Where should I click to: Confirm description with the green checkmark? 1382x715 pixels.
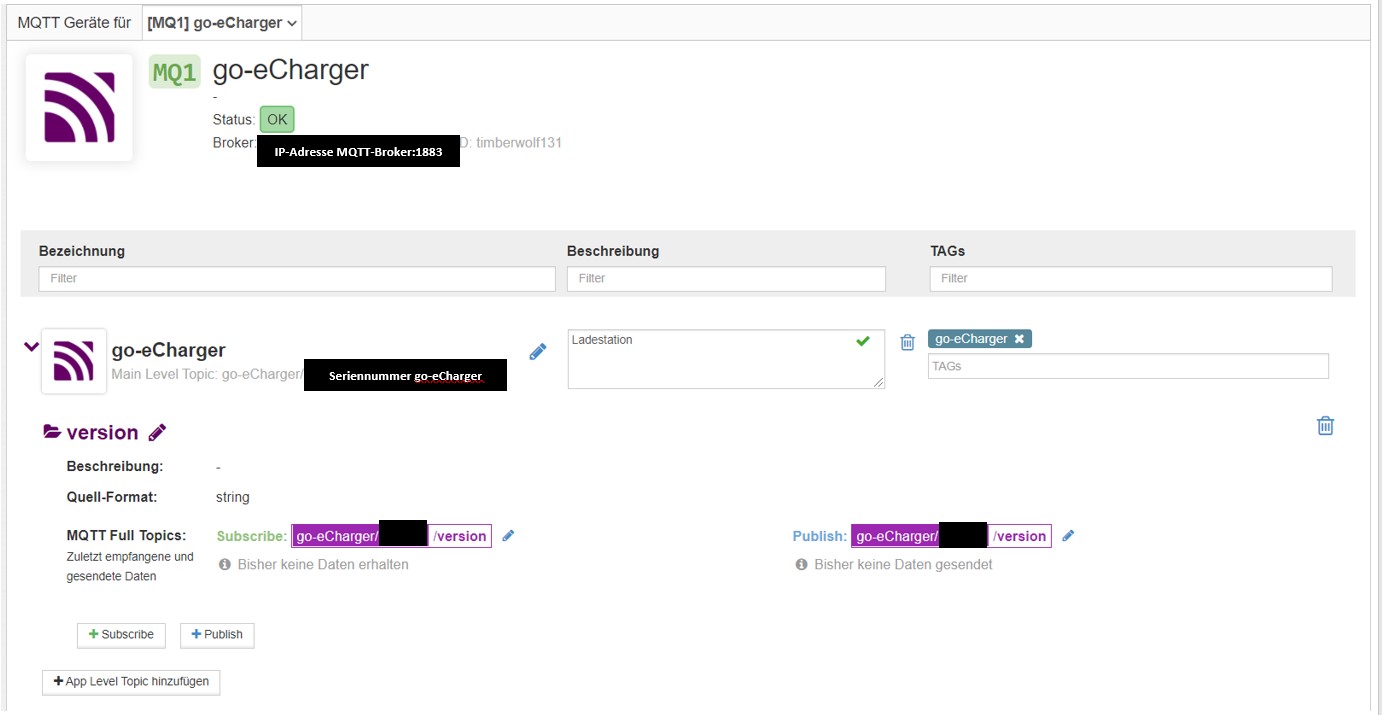click(863, 341)
